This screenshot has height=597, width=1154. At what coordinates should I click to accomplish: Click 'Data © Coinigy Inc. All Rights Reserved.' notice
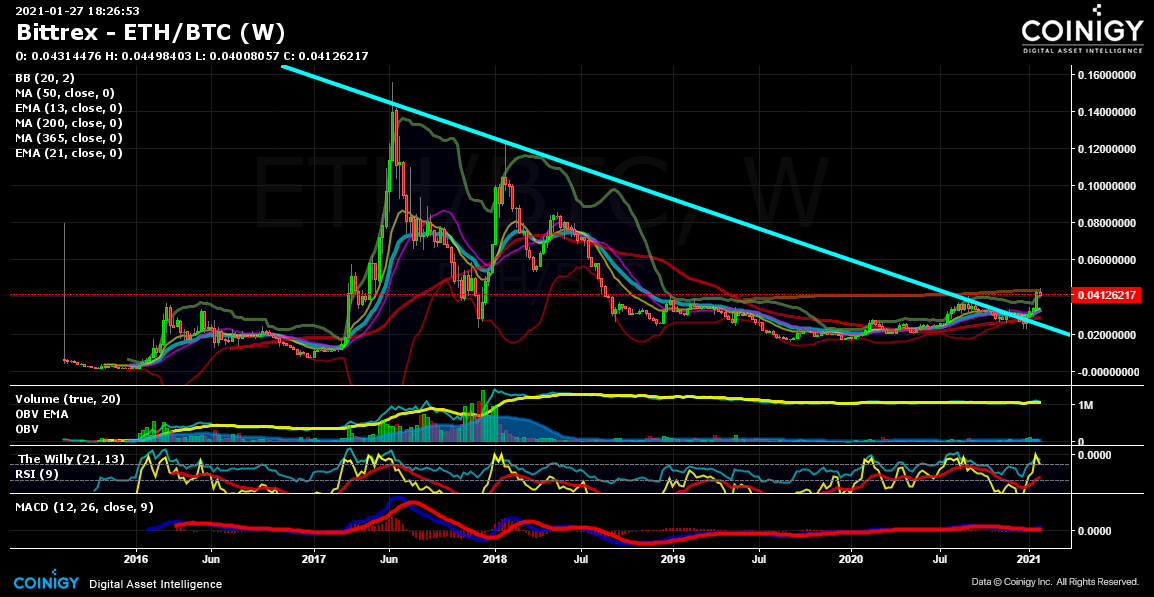tap(1055, 582)
